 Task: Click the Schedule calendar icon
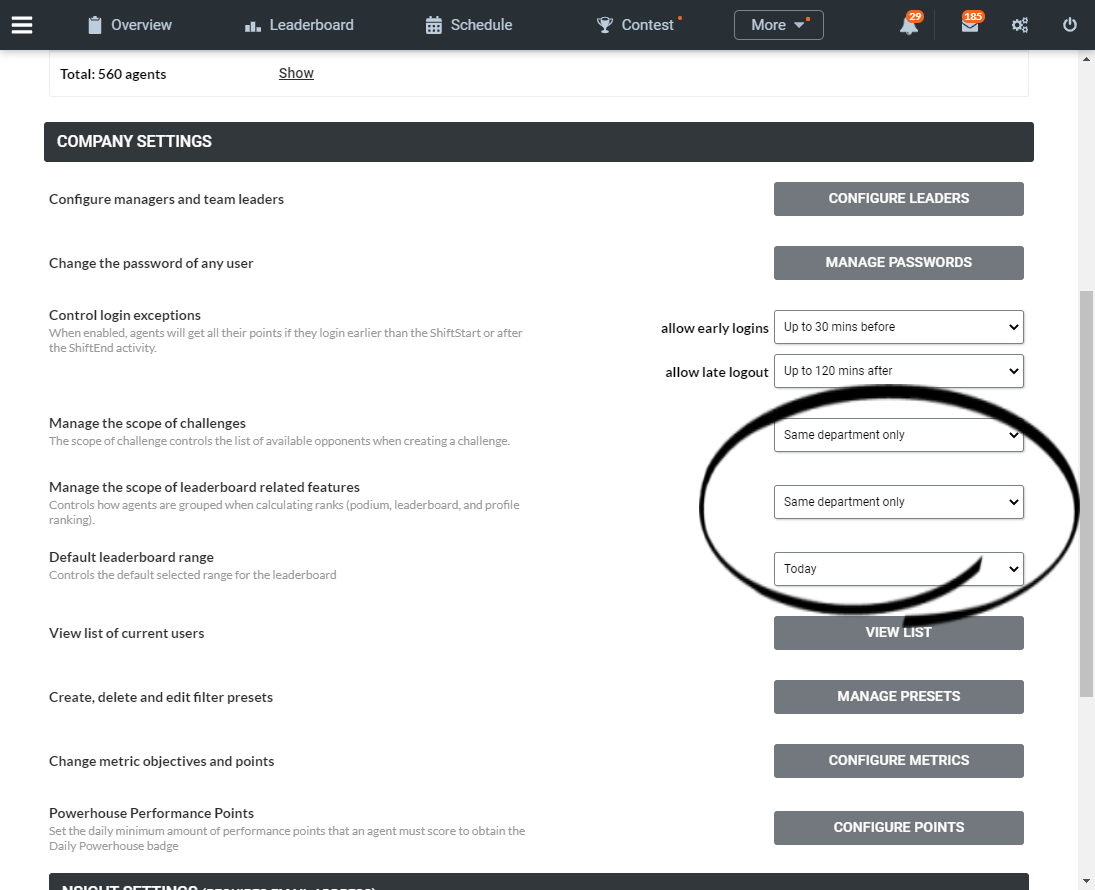pos(434,26)
